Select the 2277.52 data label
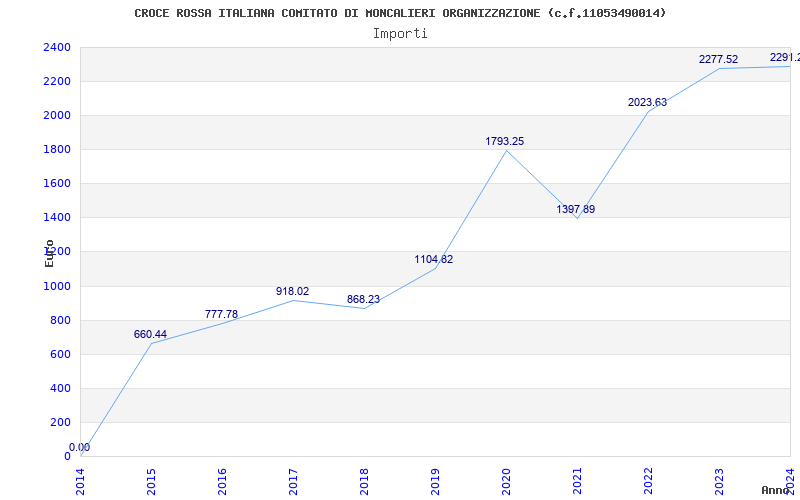The image size is (800, 500). [718, 59]
